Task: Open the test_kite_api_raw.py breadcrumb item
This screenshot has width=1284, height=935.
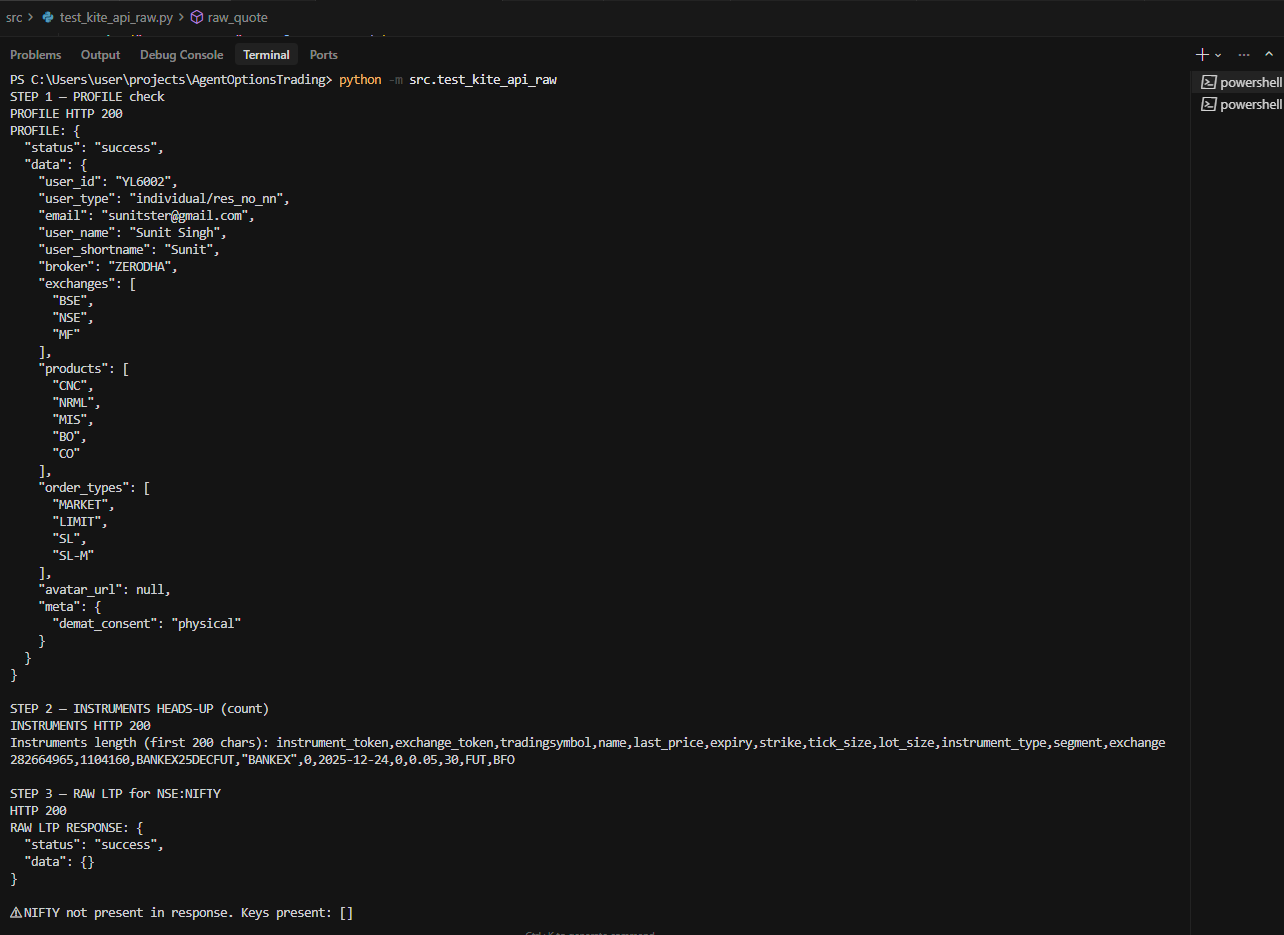Action: click(115, 17)
